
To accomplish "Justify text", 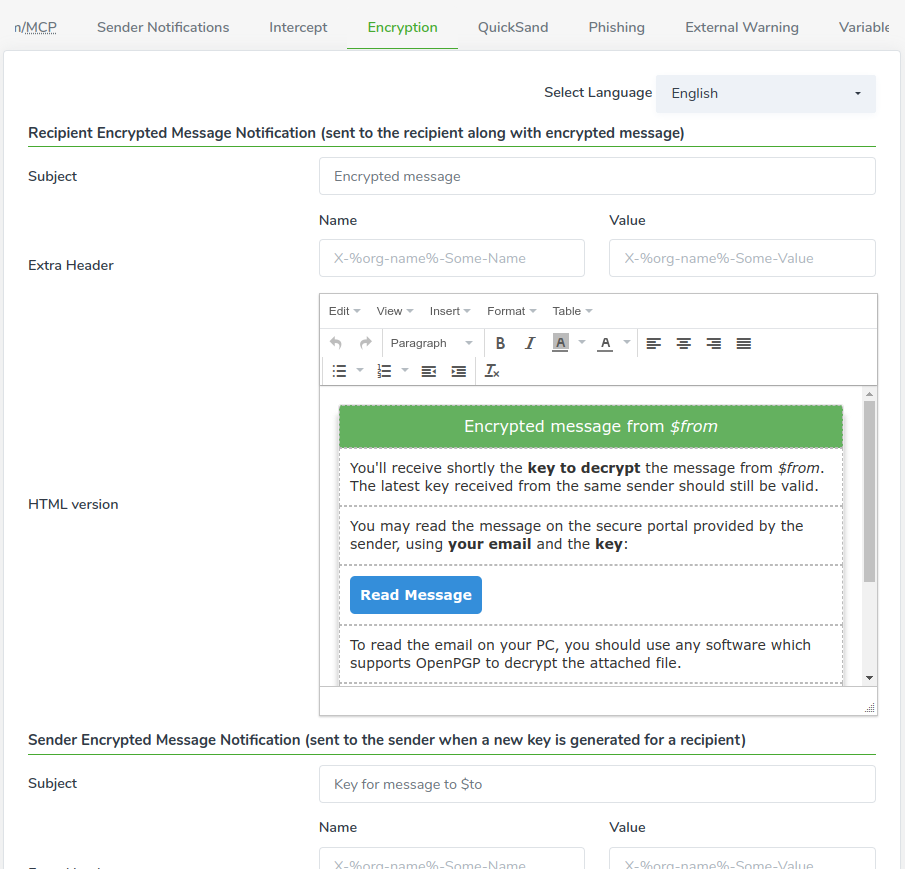I will pyautogui.click(x=743, y=343).
